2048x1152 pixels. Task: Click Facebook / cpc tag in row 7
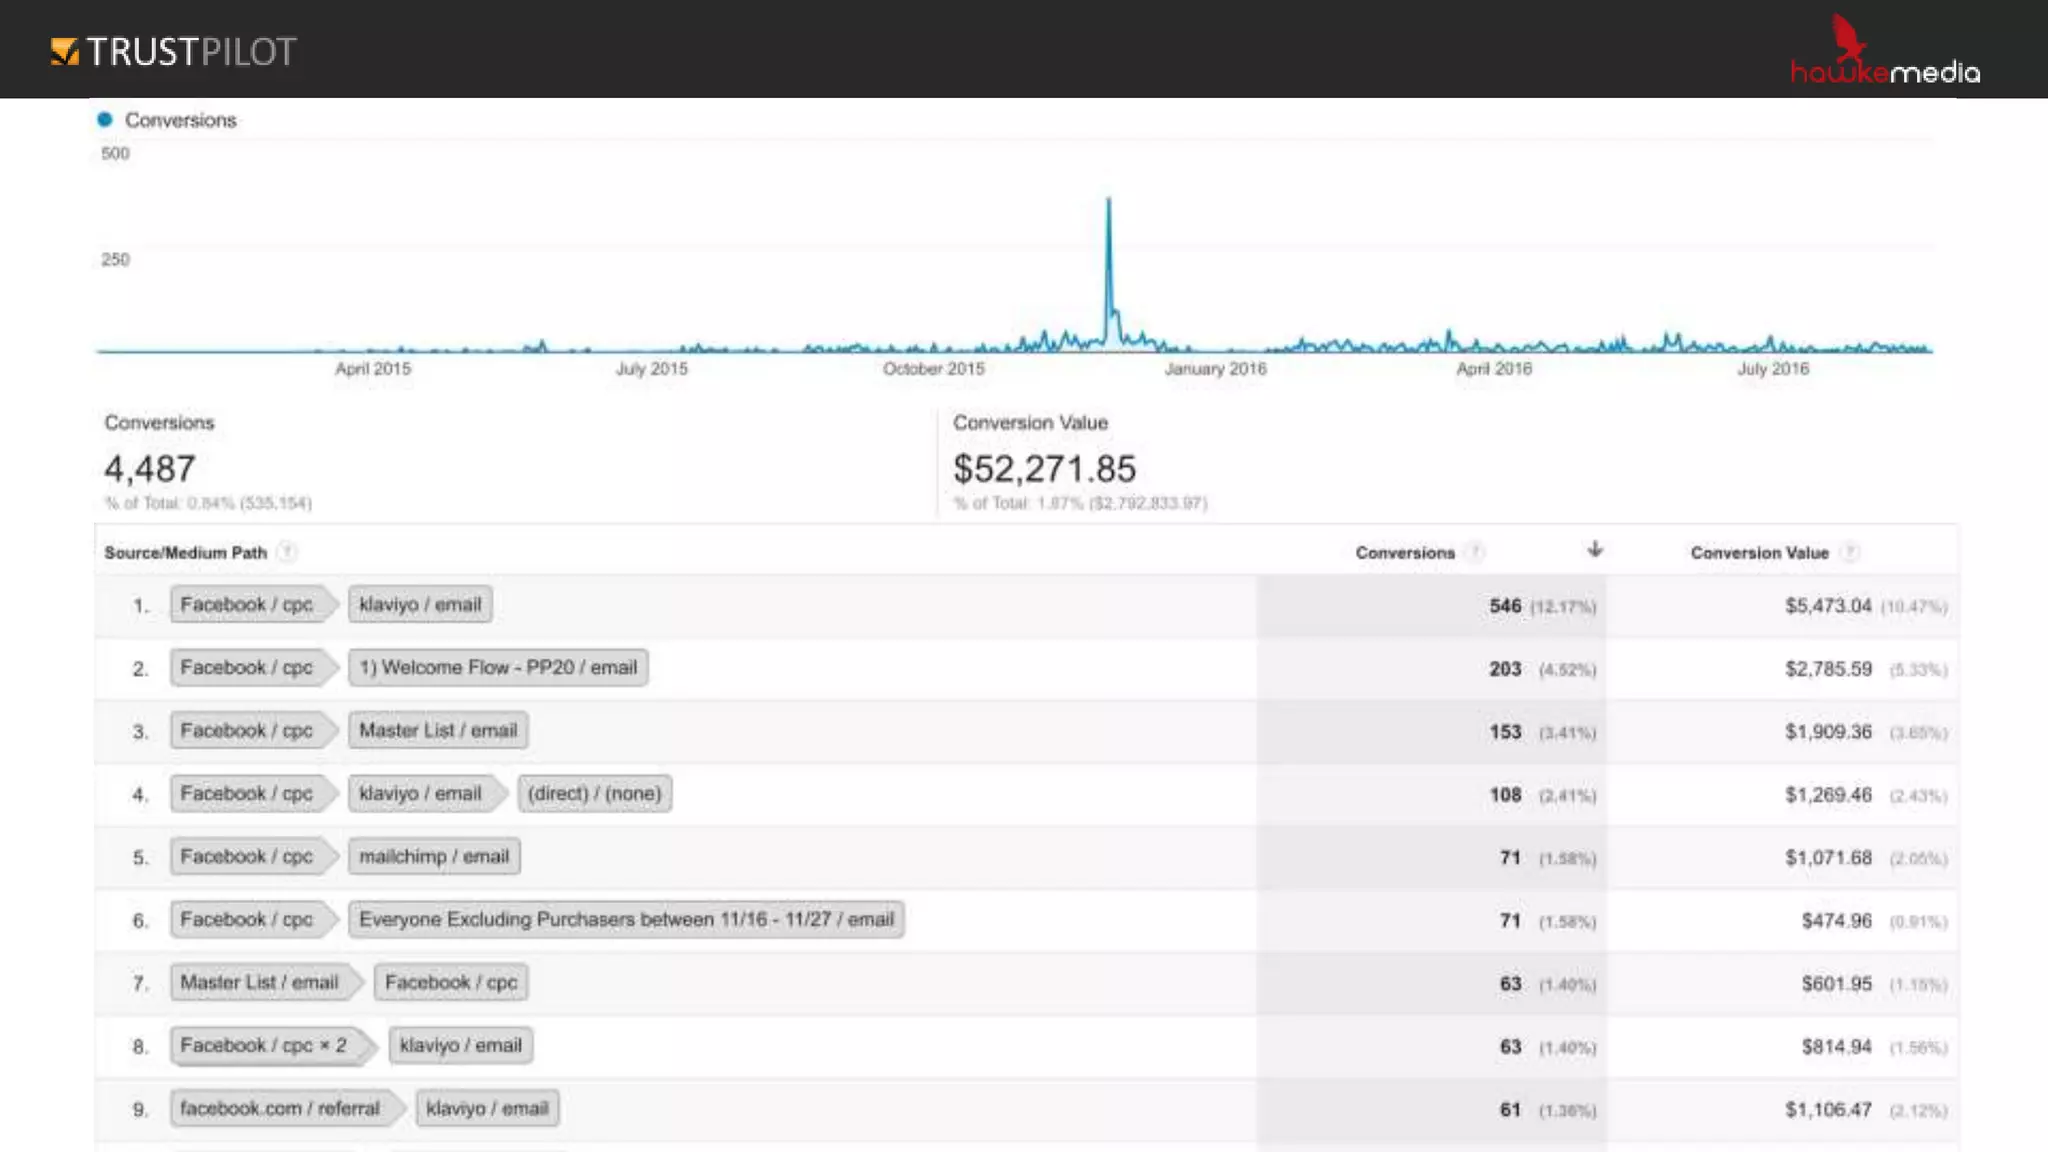coord(451,983)
